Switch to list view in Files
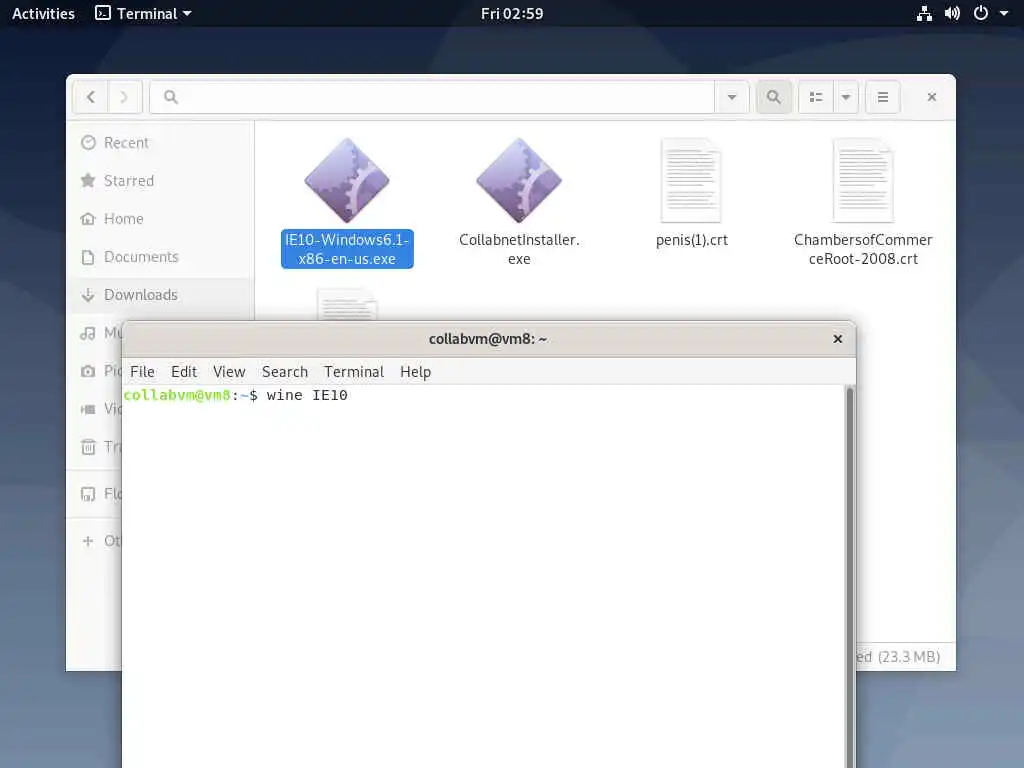Screen dimensions: 1024x768 pyautogui.click(x=816, y=97)
